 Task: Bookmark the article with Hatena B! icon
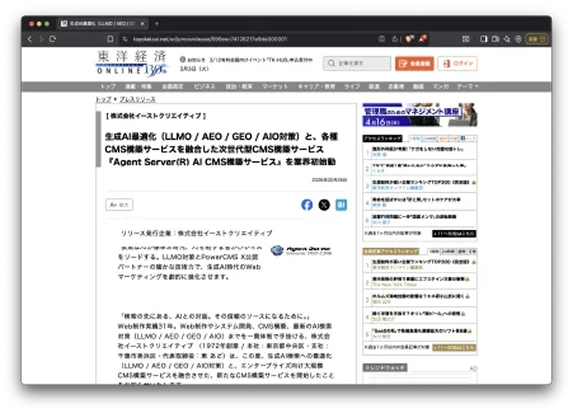point(341,205)
